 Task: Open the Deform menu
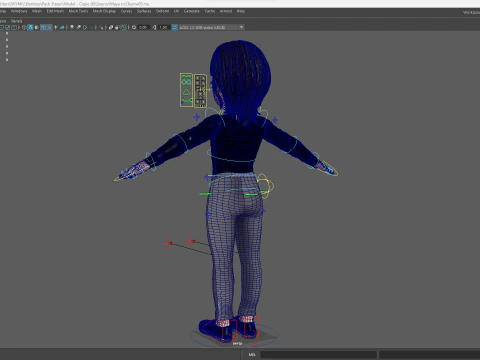tap(162, 11)
